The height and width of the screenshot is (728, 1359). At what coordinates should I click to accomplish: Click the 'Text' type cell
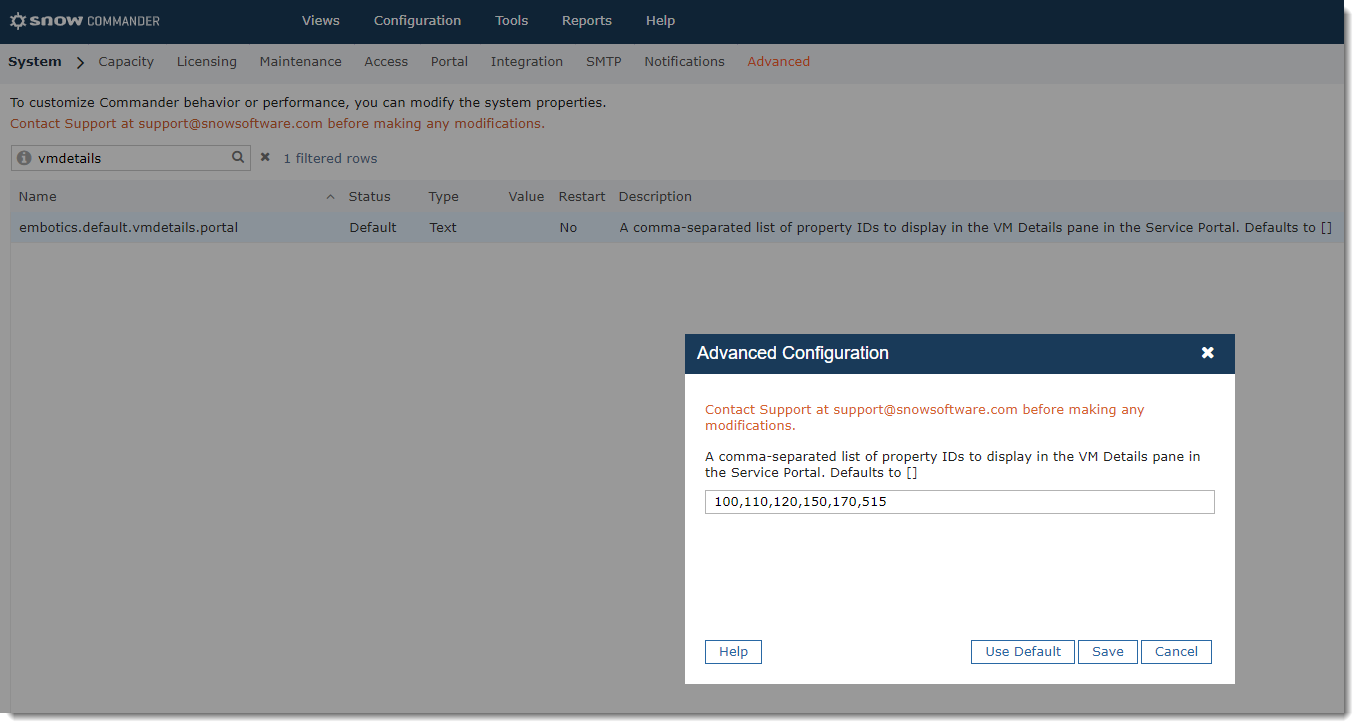click(443, 228)
